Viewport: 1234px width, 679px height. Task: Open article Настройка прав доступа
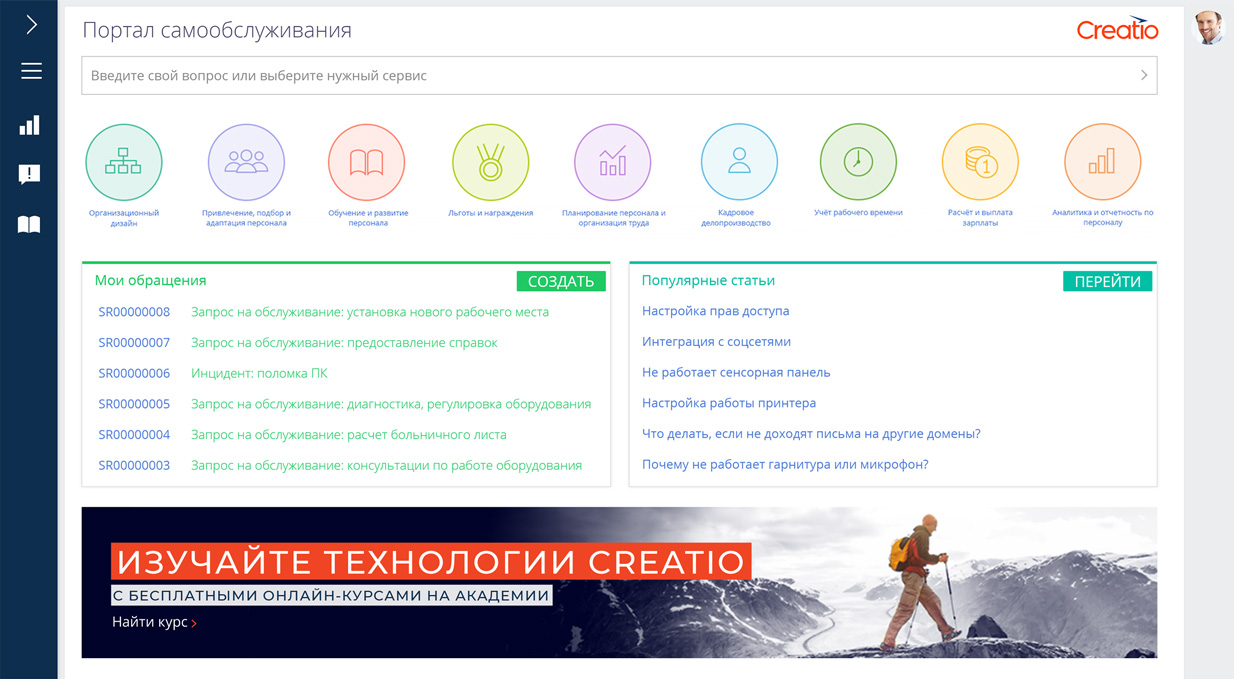(x=716, y=311)
